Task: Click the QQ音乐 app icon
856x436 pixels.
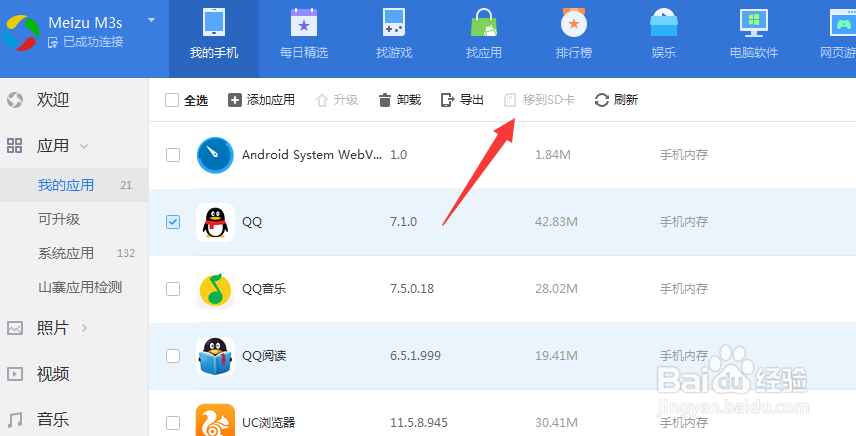Action: click(215, 289)
